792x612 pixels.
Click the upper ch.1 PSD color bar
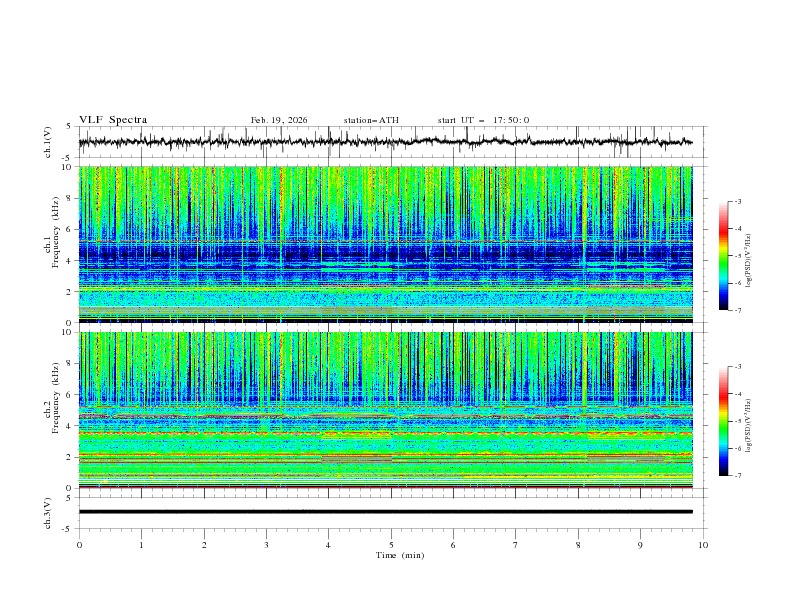click(723, 256)
